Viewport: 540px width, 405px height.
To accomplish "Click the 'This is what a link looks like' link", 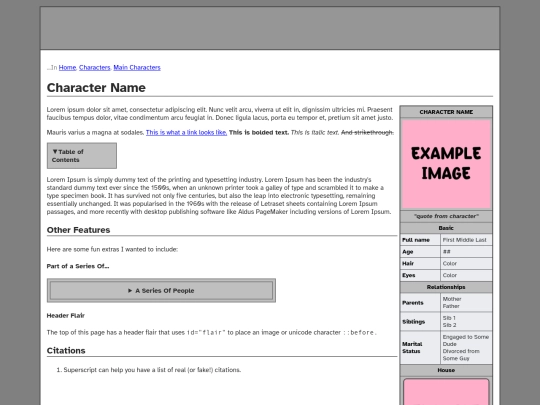I will 186,133.
